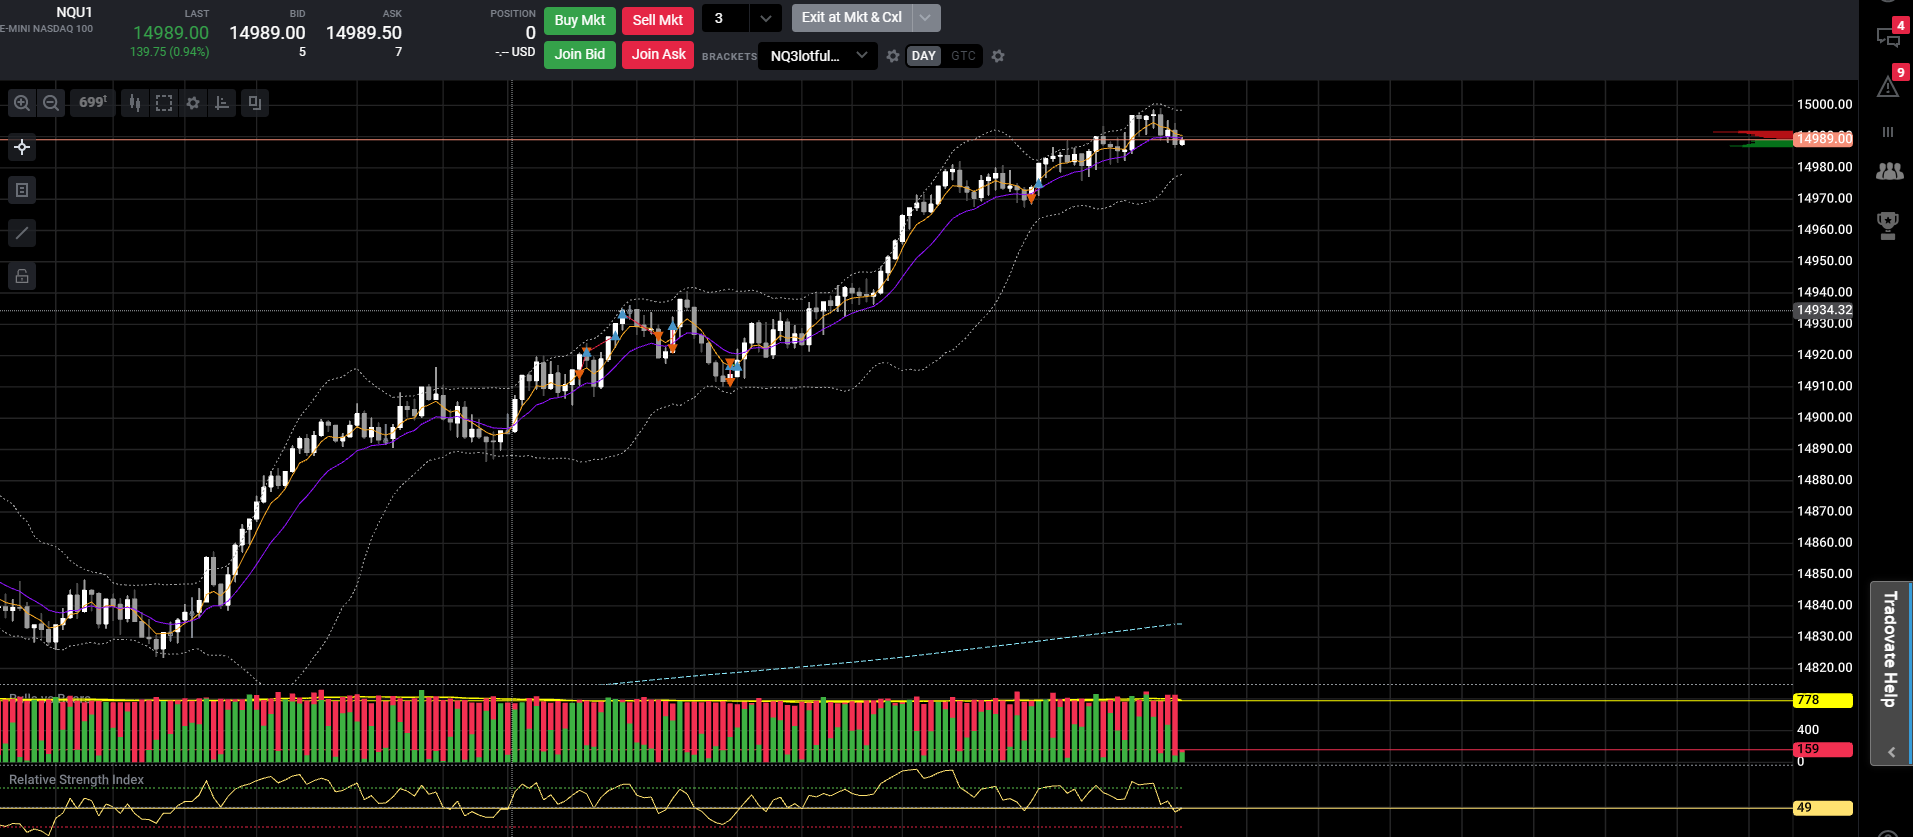The height and width of the screenshot is (837, 1913).
Task: Click the change value 139.75 (0.94%)
Action: click(169, 52)
